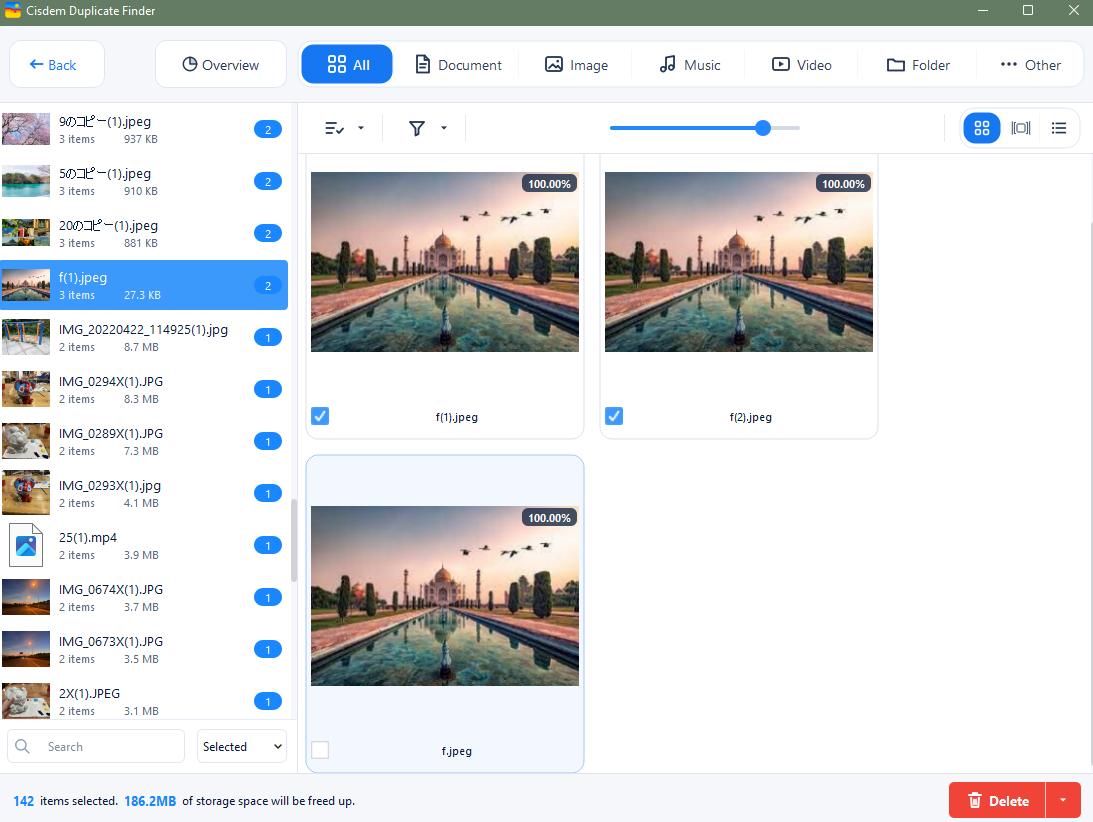Open the IMG_0294X(1).JPG group
Image resolution: width=1093 pixels, height=822 pixels.
[144, 389]
